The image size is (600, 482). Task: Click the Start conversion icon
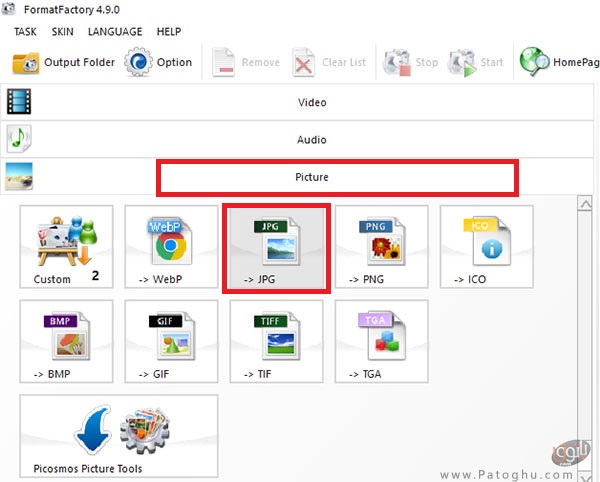point(462,63)
